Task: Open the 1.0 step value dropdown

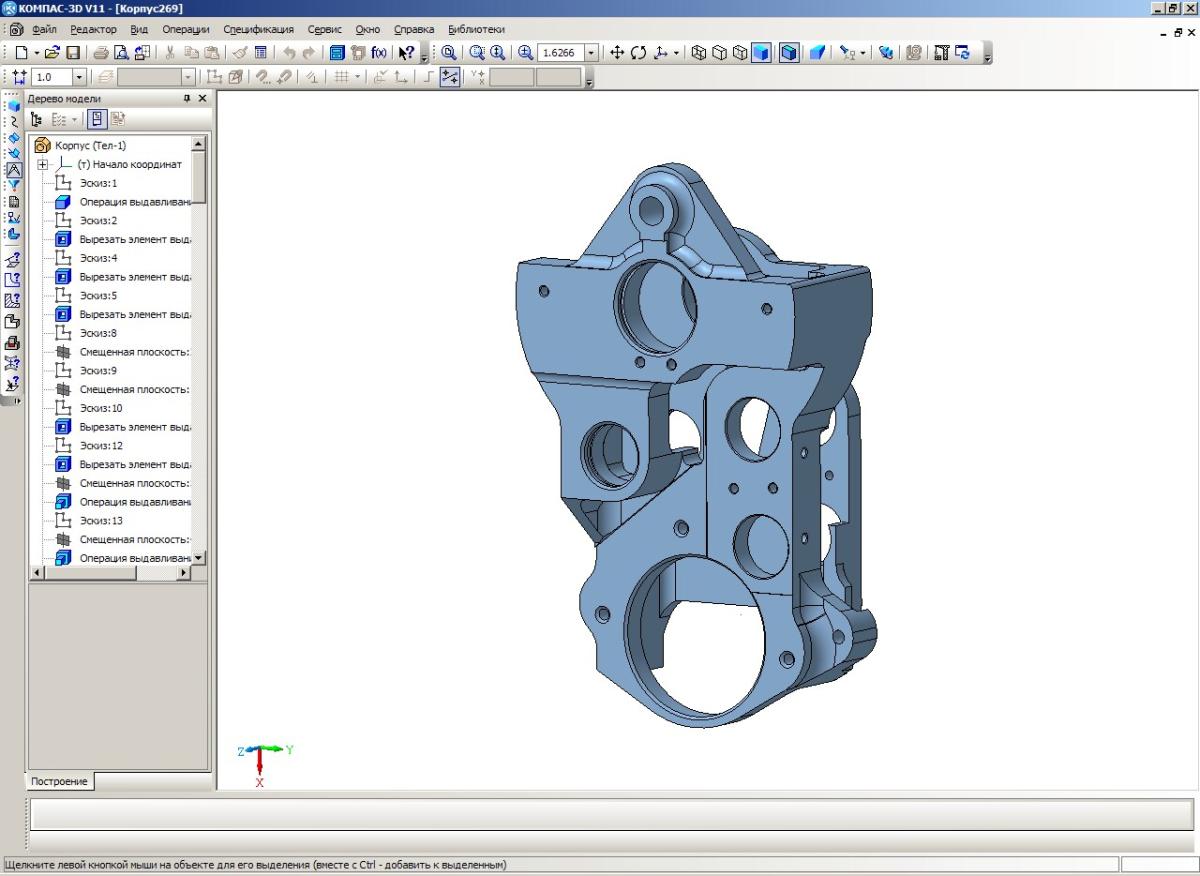Action: tap(79, 77)
